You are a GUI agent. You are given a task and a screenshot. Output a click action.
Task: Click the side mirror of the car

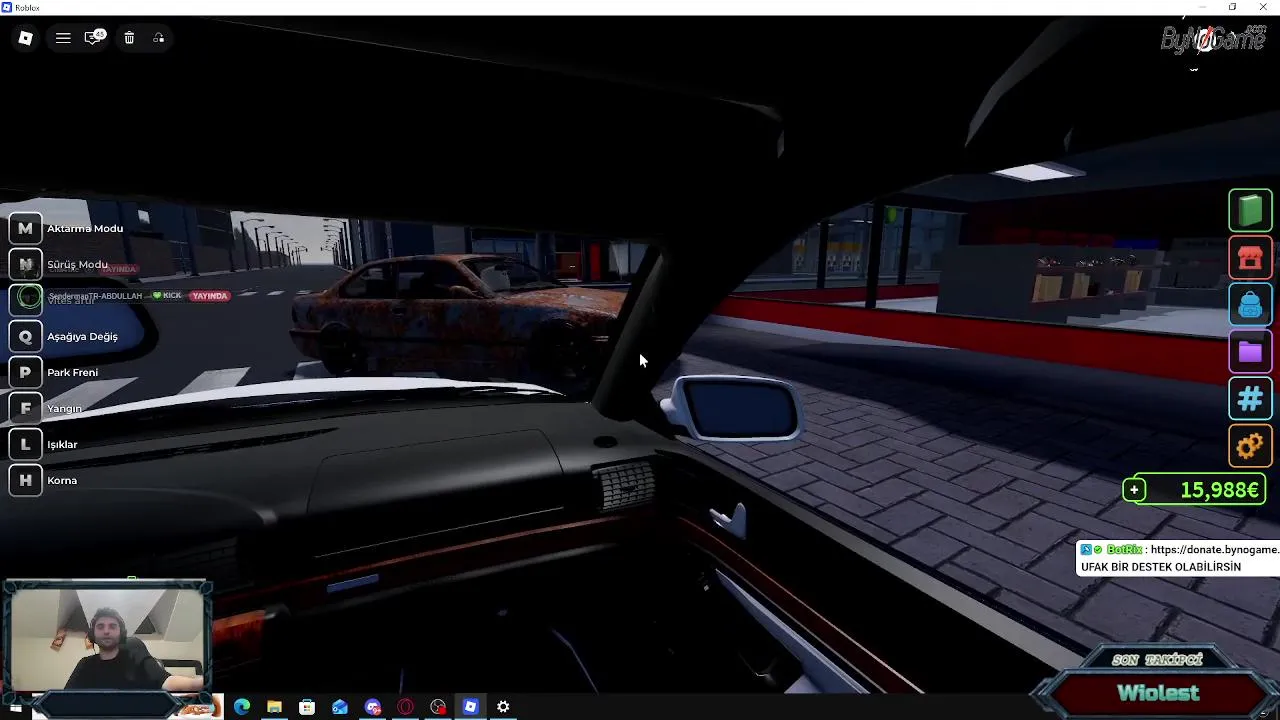(733, 408)
